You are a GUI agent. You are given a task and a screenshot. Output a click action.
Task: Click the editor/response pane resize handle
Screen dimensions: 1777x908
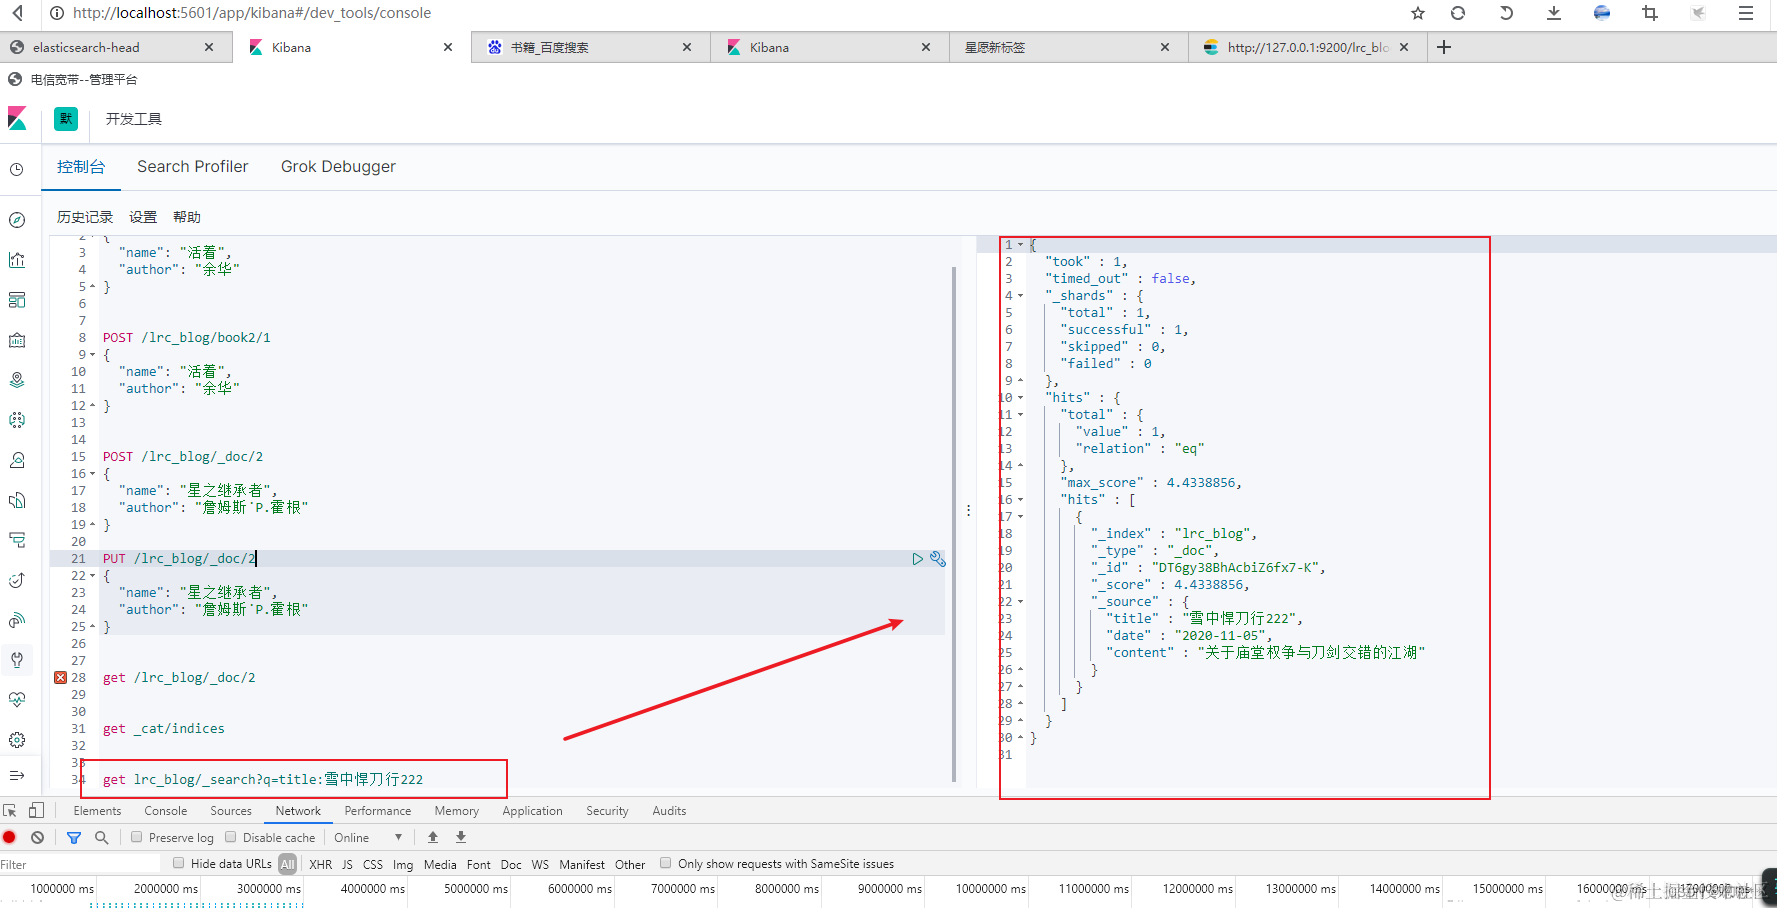coord(968,510)
